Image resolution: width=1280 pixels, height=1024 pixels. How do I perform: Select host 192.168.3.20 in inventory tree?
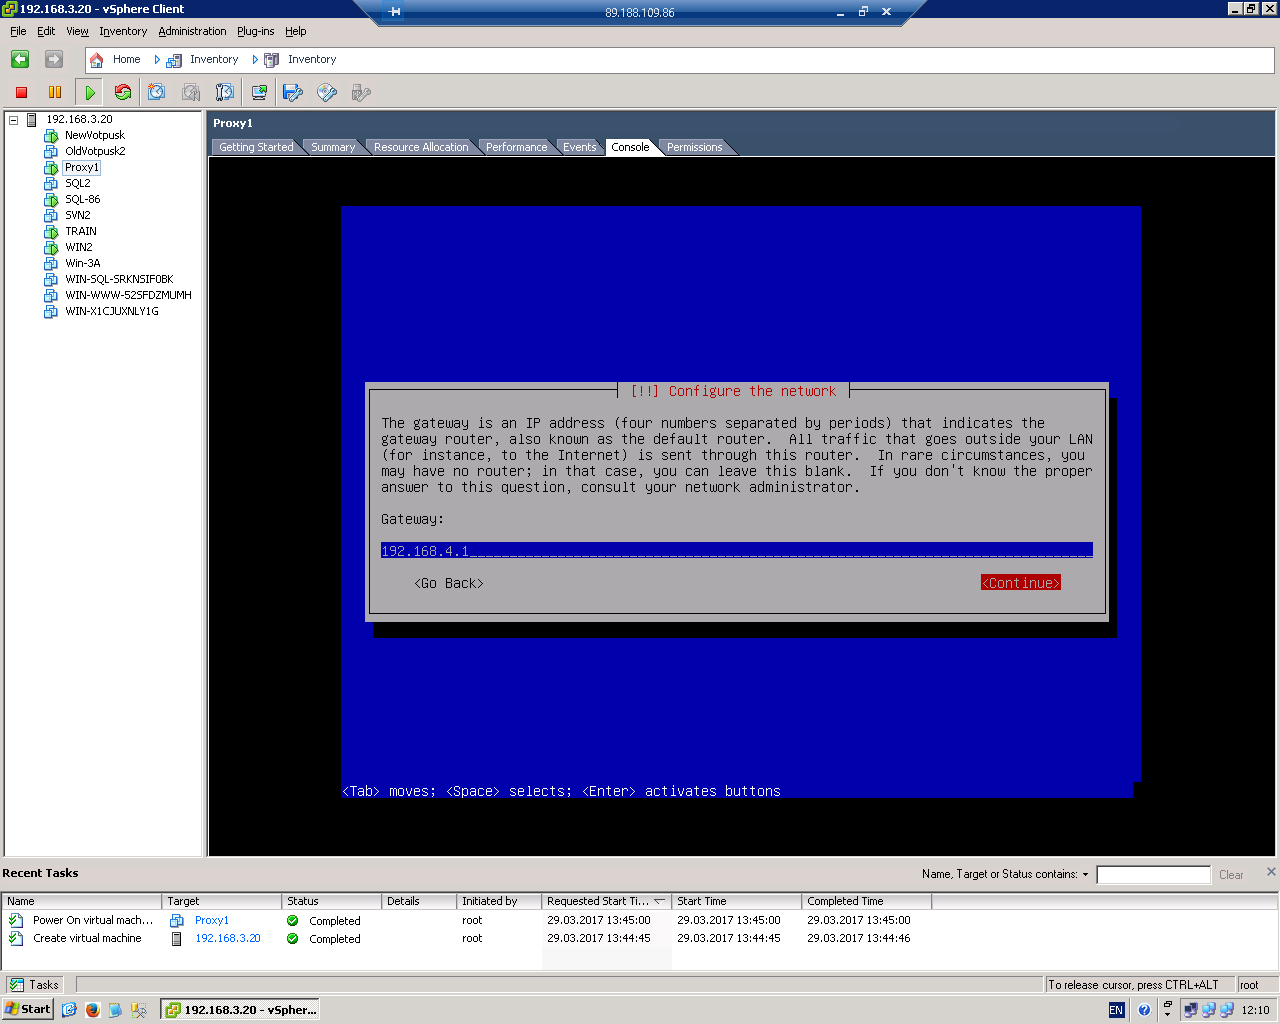tap(79, 119)
